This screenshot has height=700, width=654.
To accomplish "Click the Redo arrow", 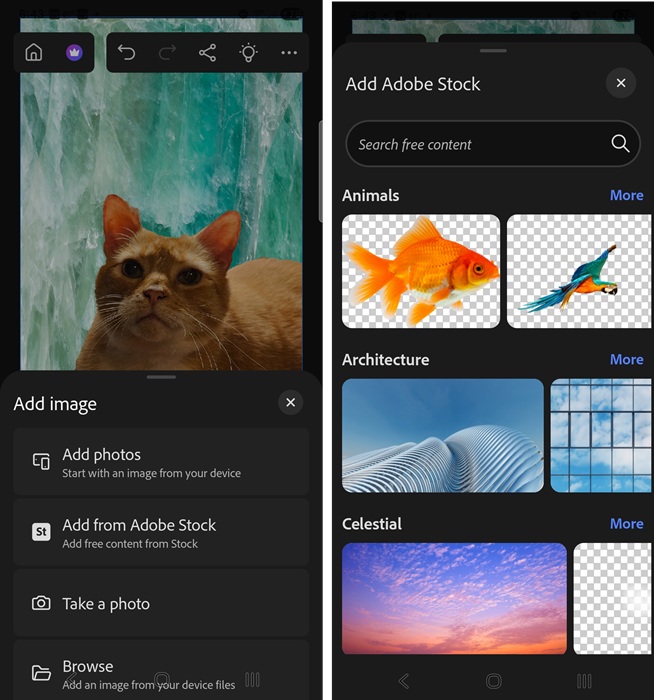I will [x=167, y=53].
